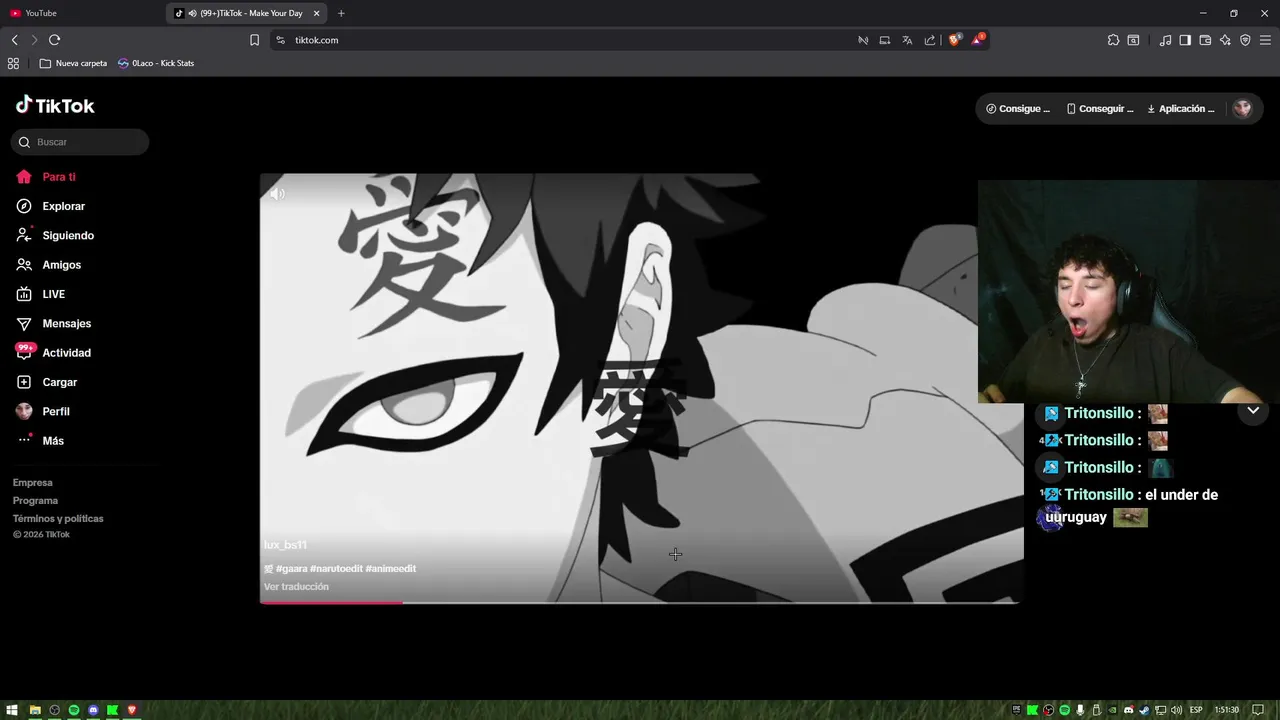This screenshot has height=720, width=1280.
Task: Open a new browser tab
Action: tap(341, 13)
